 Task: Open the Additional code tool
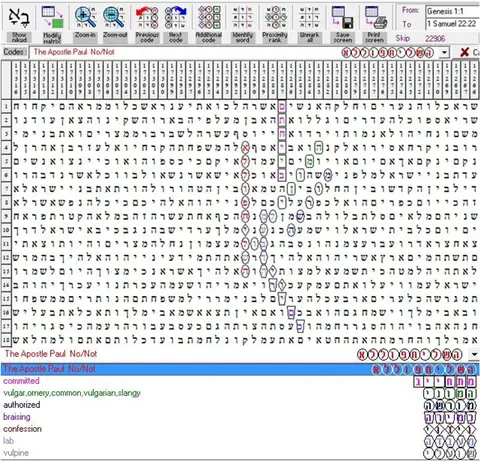pyautogui.click(x=209, y=17)
